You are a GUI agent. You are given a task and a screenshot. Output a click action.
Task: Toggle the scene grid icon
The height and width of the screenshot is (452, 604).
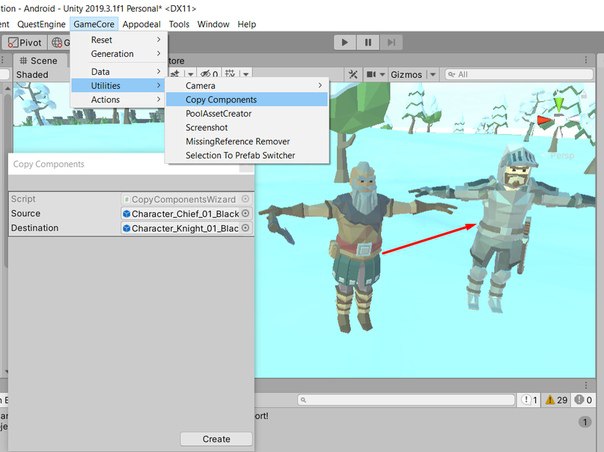(x=230, y=73)
